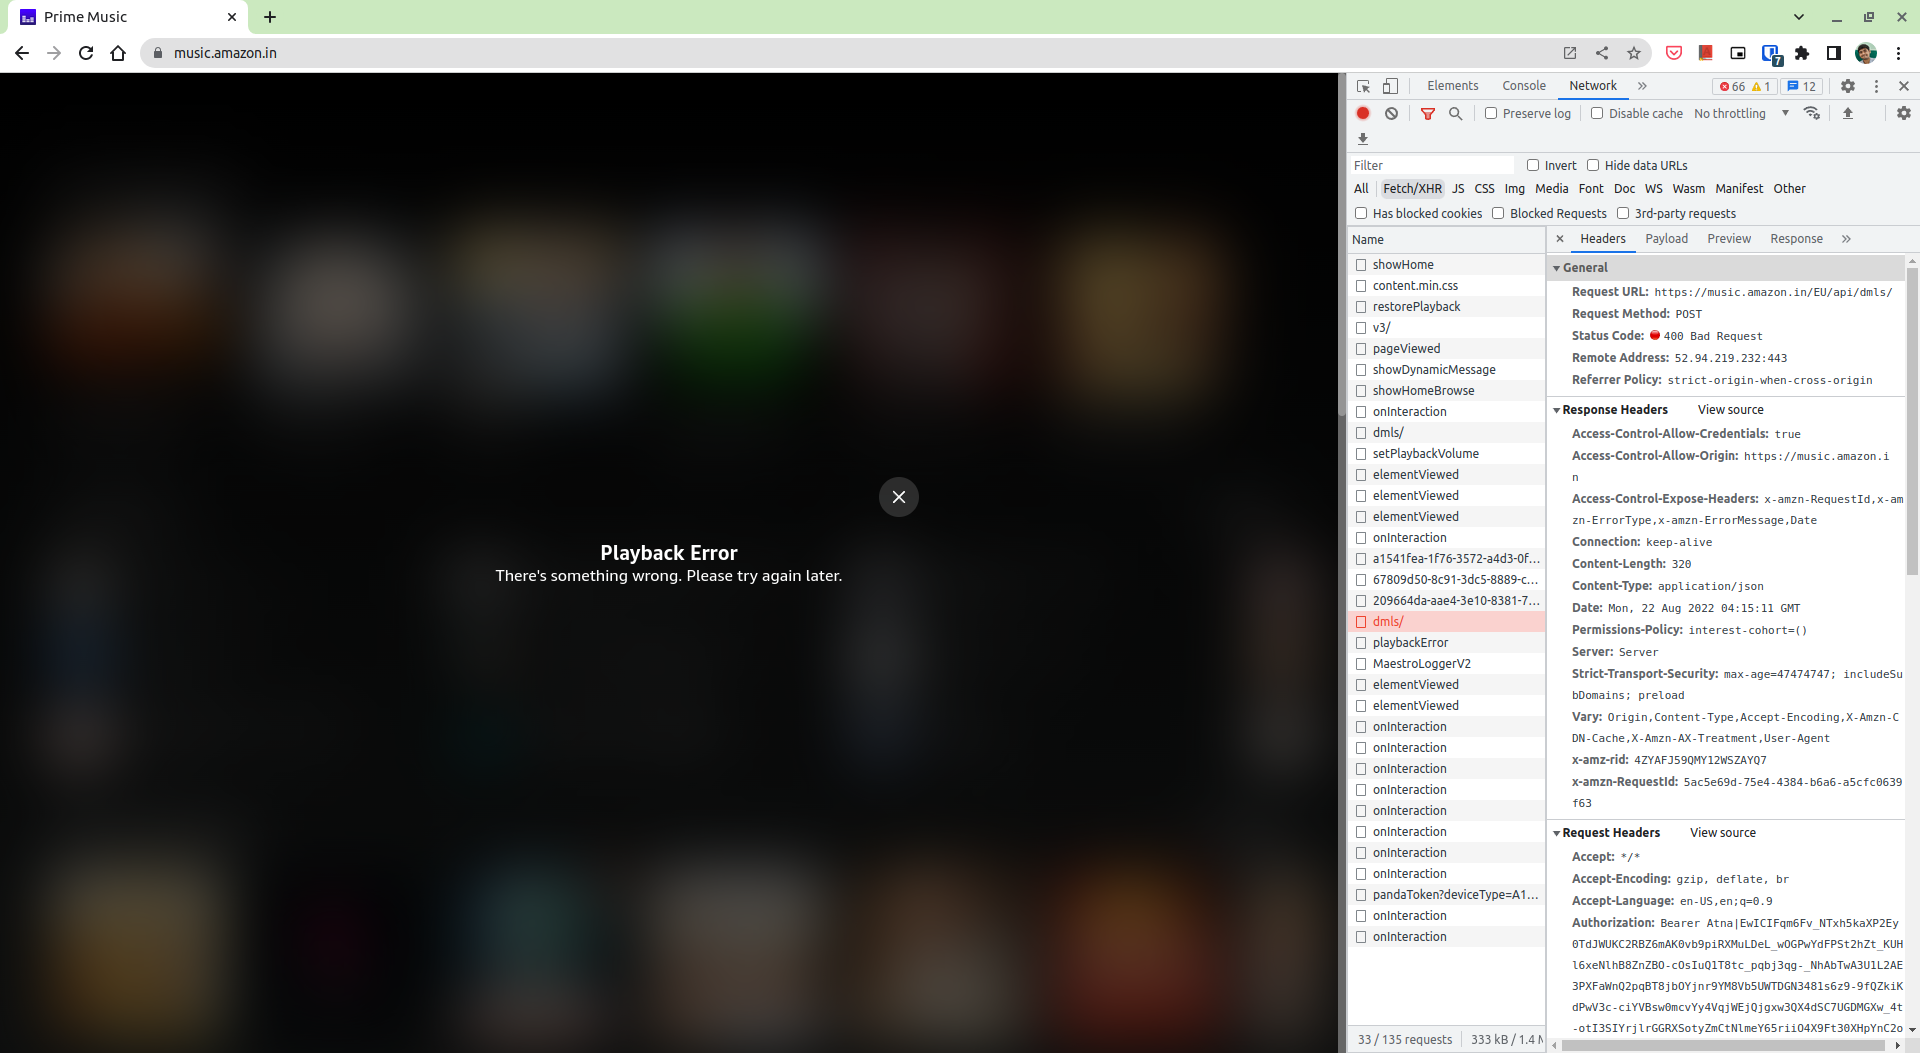
Task: Collapse the Response Headers section
Action: click(1558, 409)
